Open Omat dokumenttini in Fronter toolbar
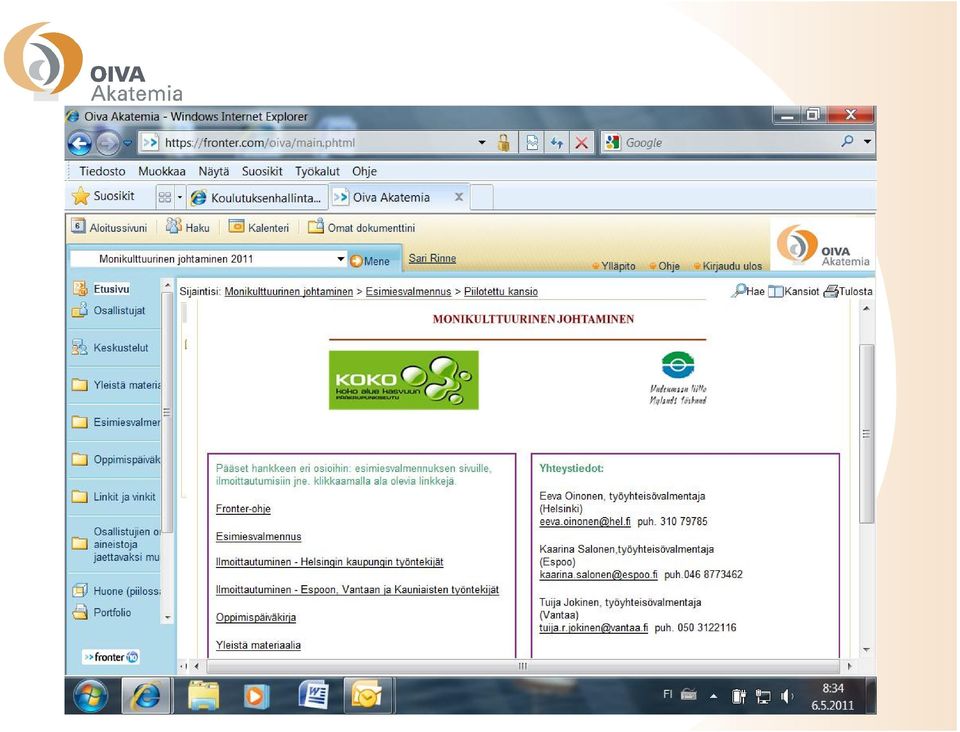Image resolution: width=960 pixels, height=732 pixels. pos(361,227)
